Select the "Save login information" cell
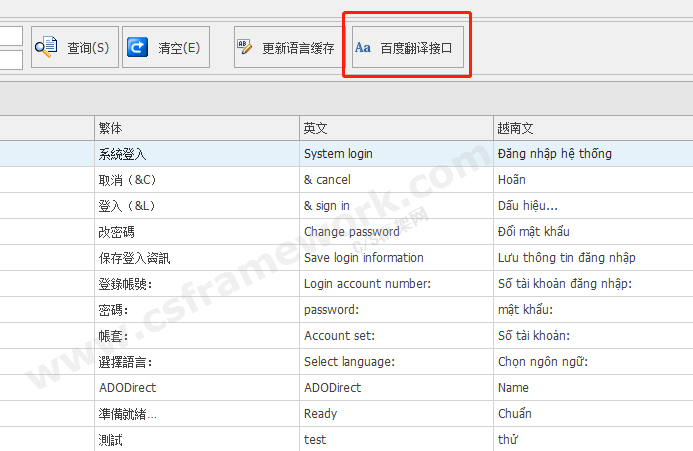The height and width of the screenshot is (451, 693). click(363, 258)
